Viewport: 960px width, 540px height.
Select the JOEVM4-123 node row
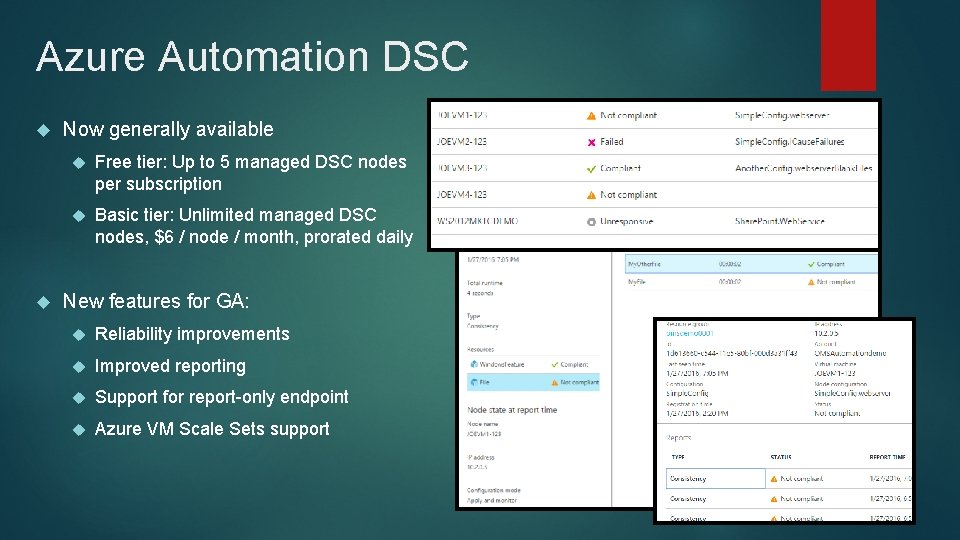(x=654, y=195)
